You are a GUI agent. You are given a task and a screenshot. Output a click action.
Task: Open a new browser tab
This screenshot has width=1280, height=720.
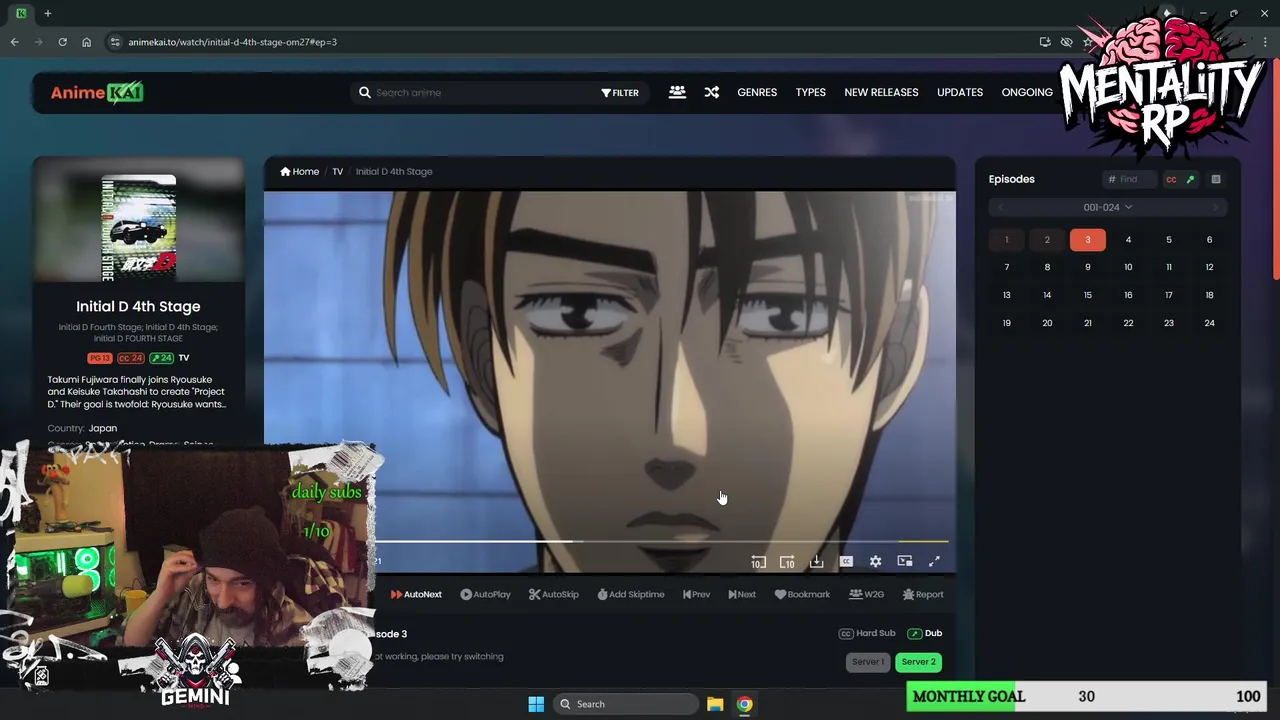(x=47, y=13)
